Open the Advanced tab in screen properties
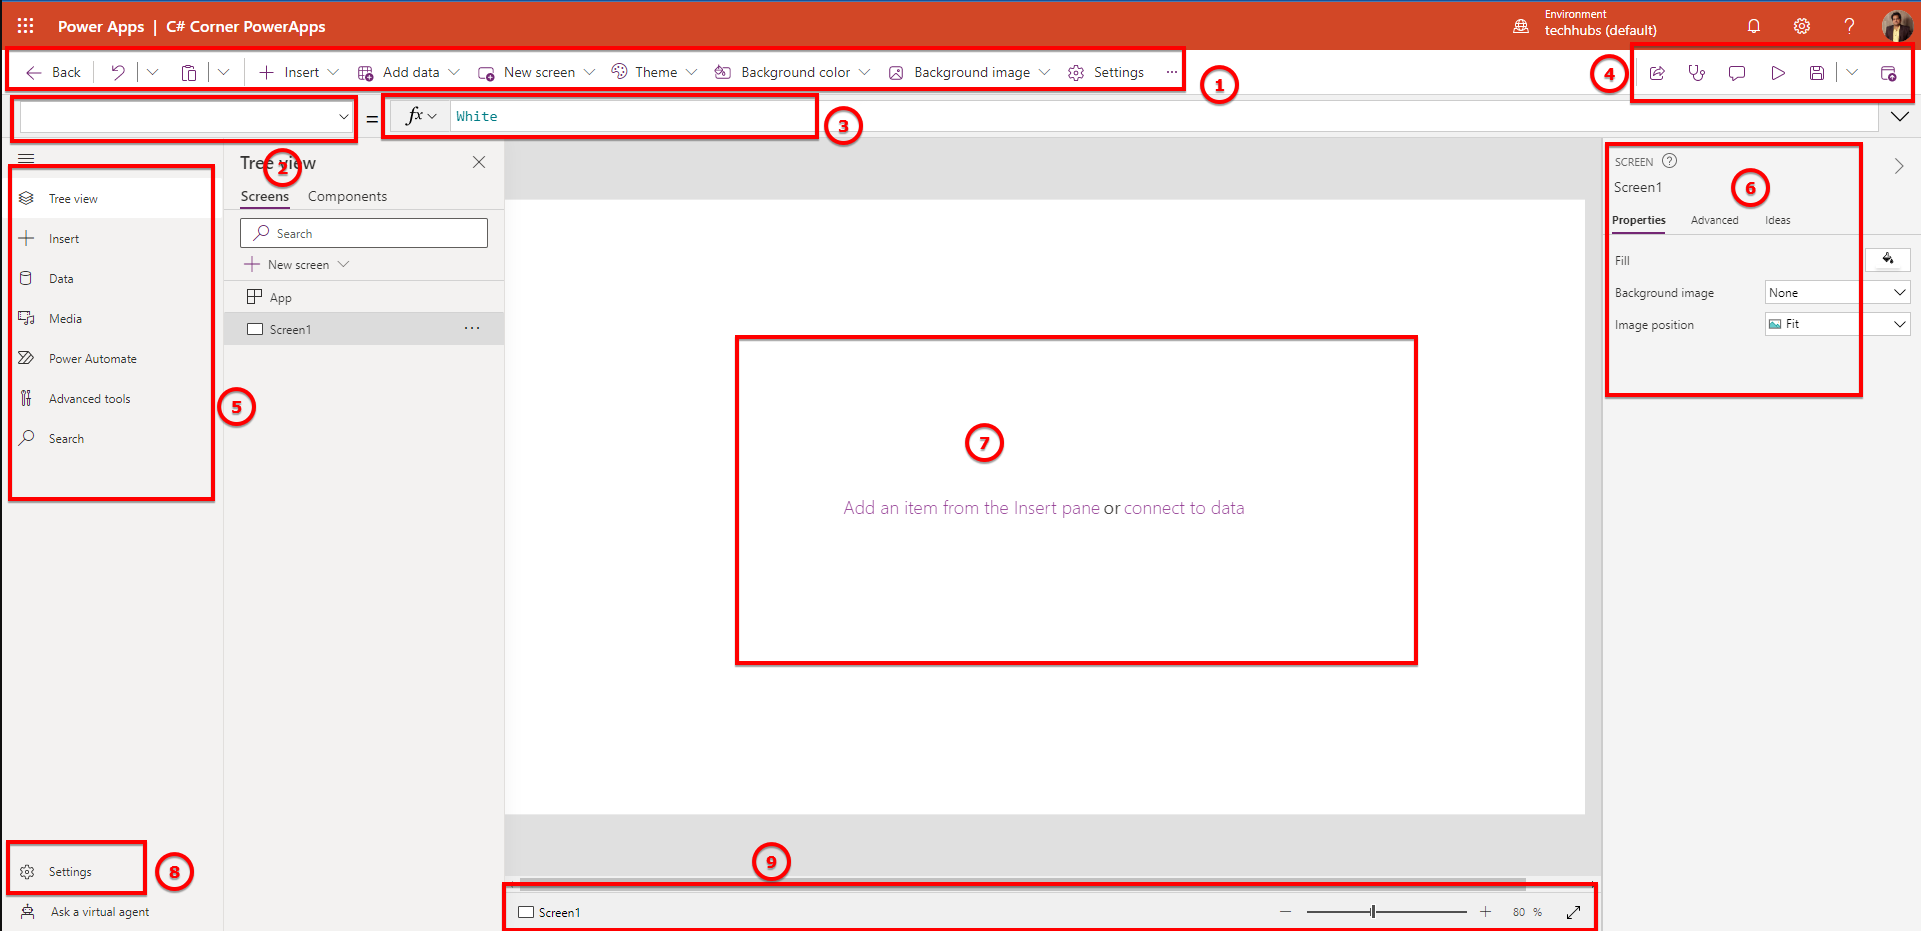Image resolution: width=1921 pixels, height=931 pixels. 1714,220
